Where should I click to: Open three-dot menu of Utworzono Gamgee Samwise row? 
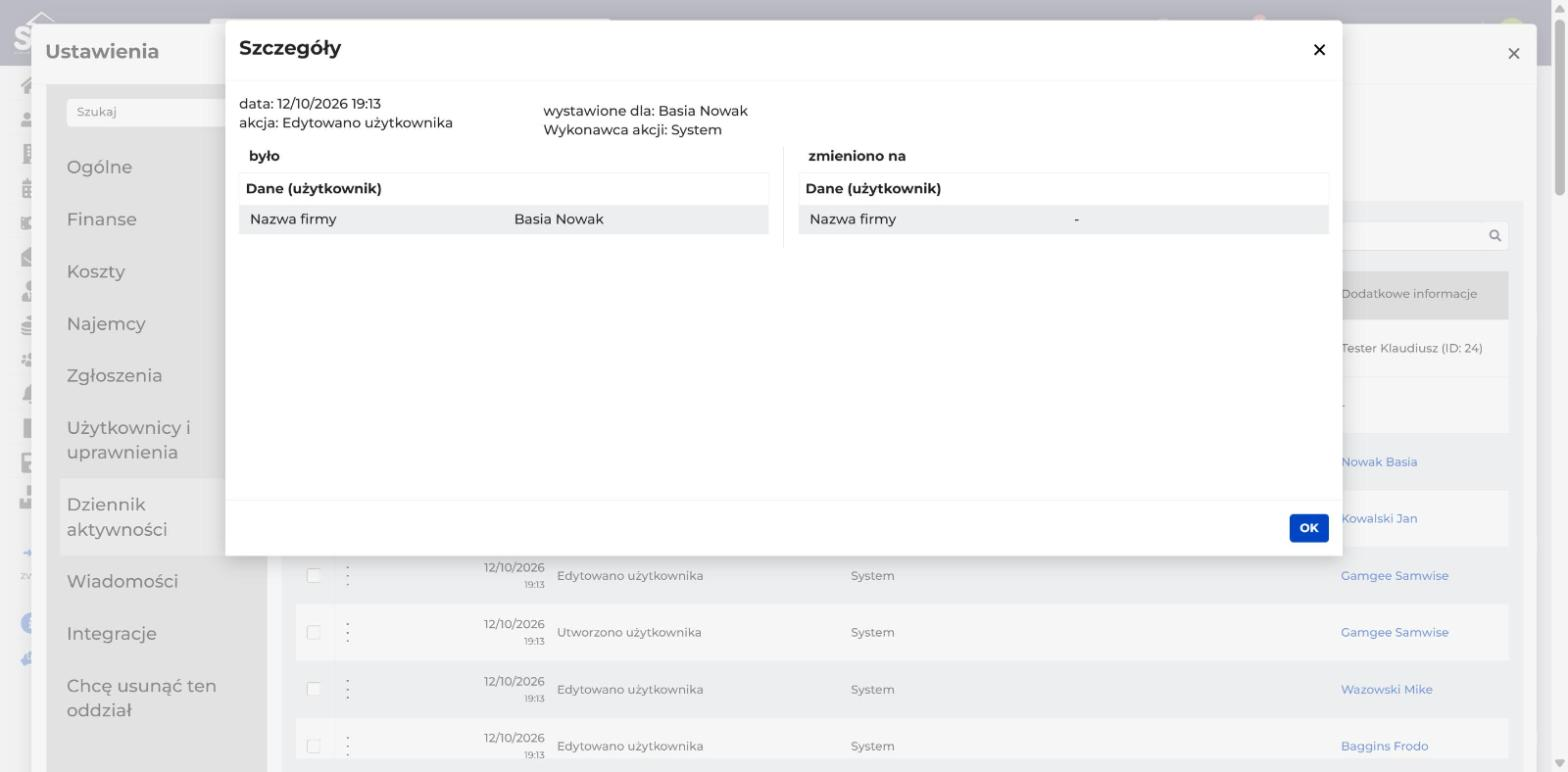(x=348, y=632)
